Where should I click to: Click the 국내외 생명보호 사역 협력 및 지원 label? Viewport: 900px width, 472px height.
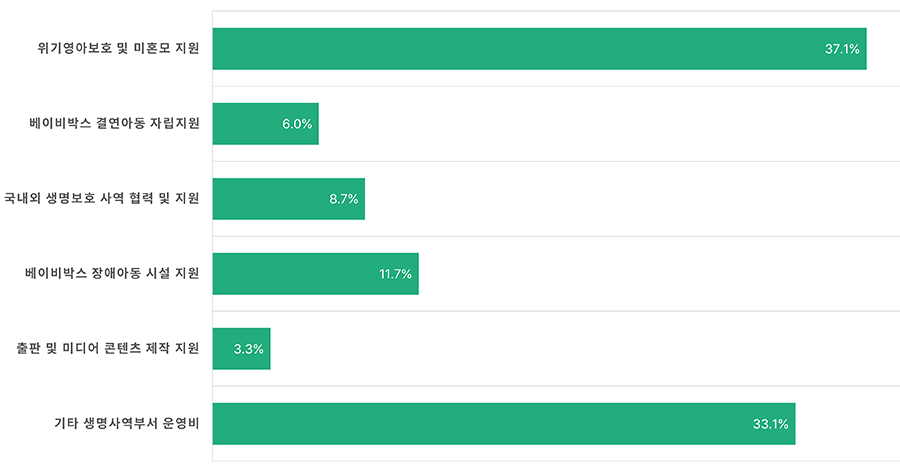[x=102, y=199]
